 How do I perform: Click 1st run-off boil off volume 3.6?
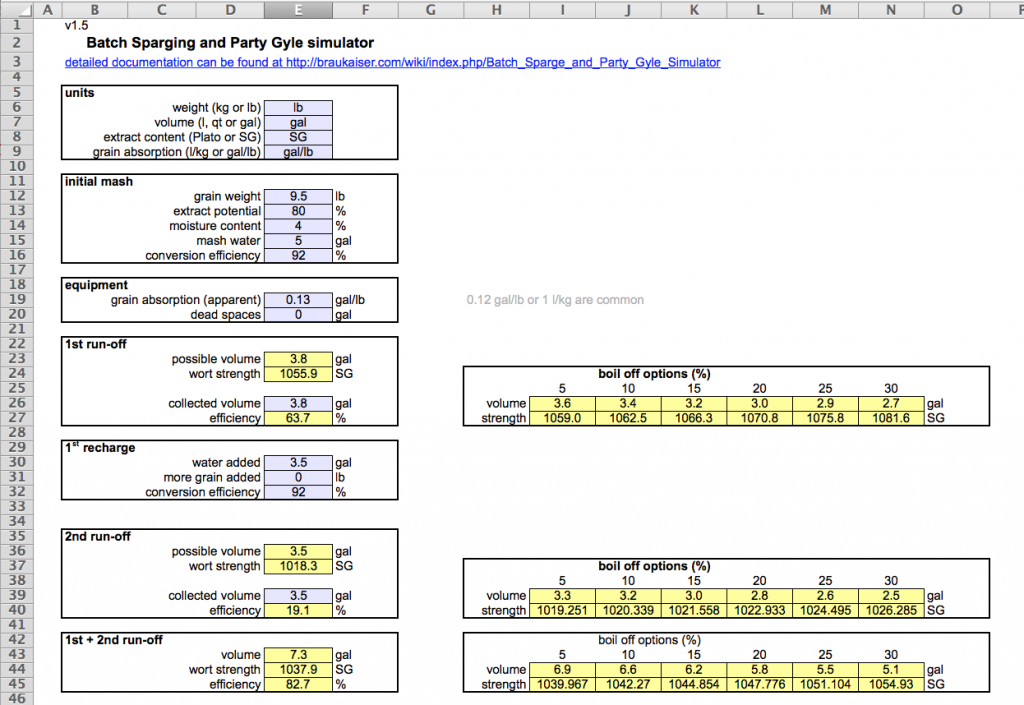coord(562,403)
